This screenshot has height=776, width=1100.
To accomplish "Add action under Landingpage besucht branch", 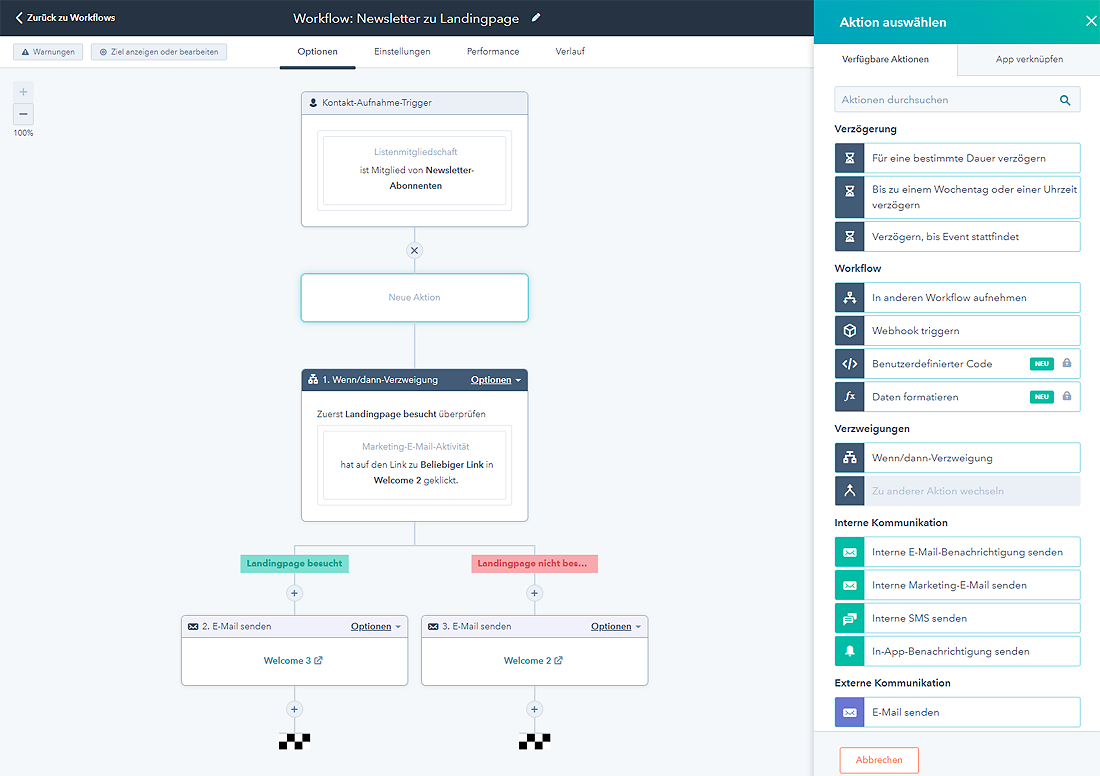I will [295, 594].
